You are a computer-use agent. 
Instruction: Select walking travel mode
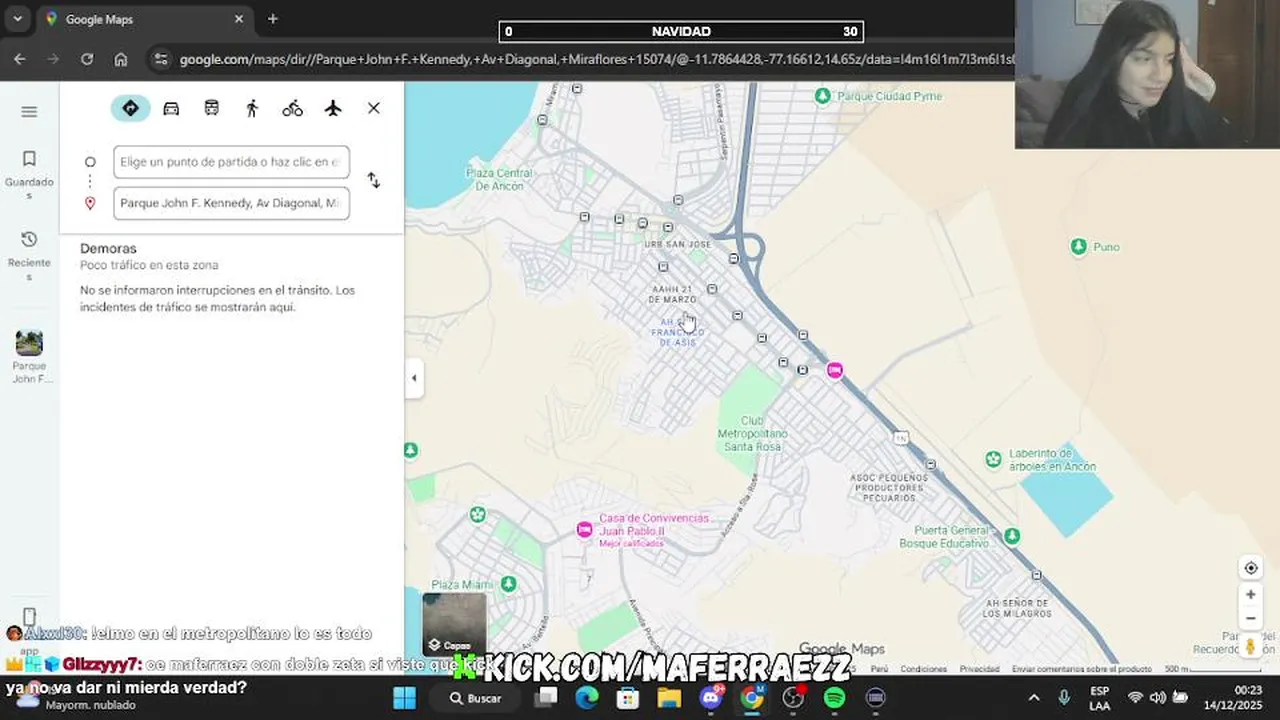click(x=252, y=108)
